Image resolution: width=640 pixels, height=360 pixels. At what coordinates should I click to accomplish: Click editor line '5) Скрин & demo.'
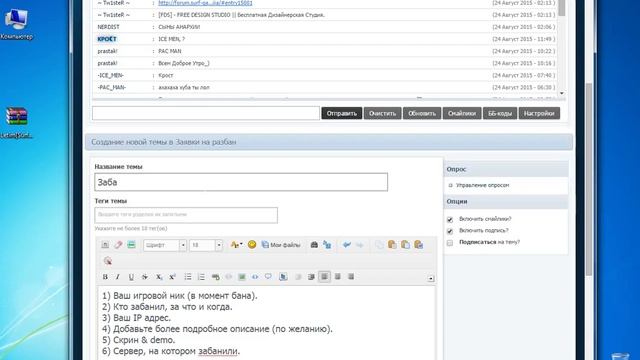138,340
